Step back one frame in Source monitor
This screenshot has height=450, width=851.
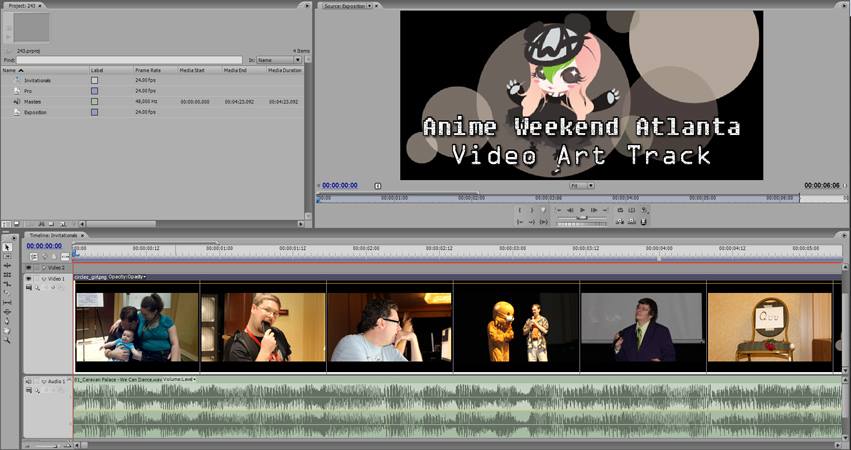coord(570,210)
